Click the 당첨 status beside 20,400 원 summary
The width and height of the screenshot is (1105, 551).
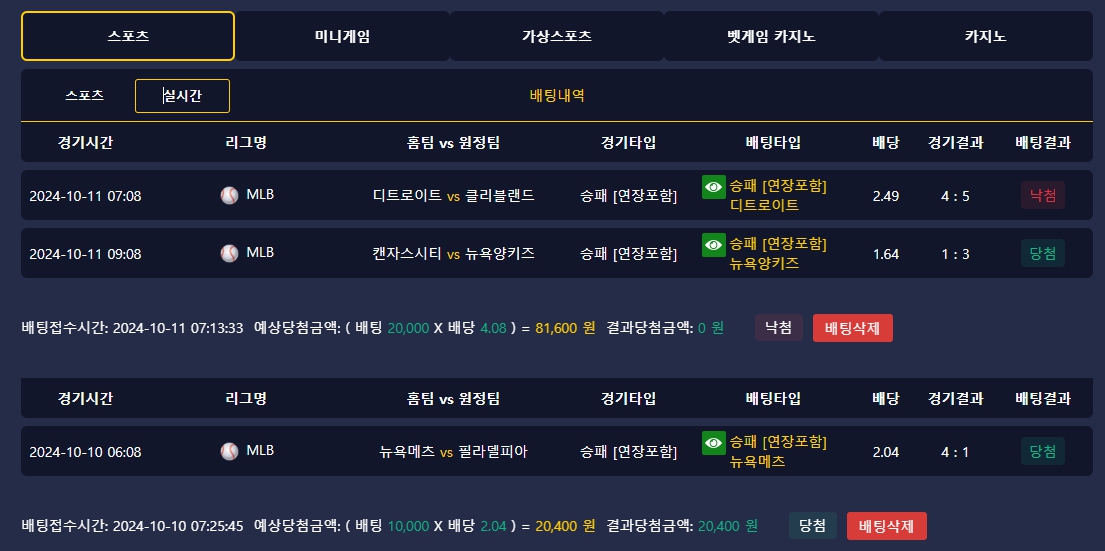812,526
